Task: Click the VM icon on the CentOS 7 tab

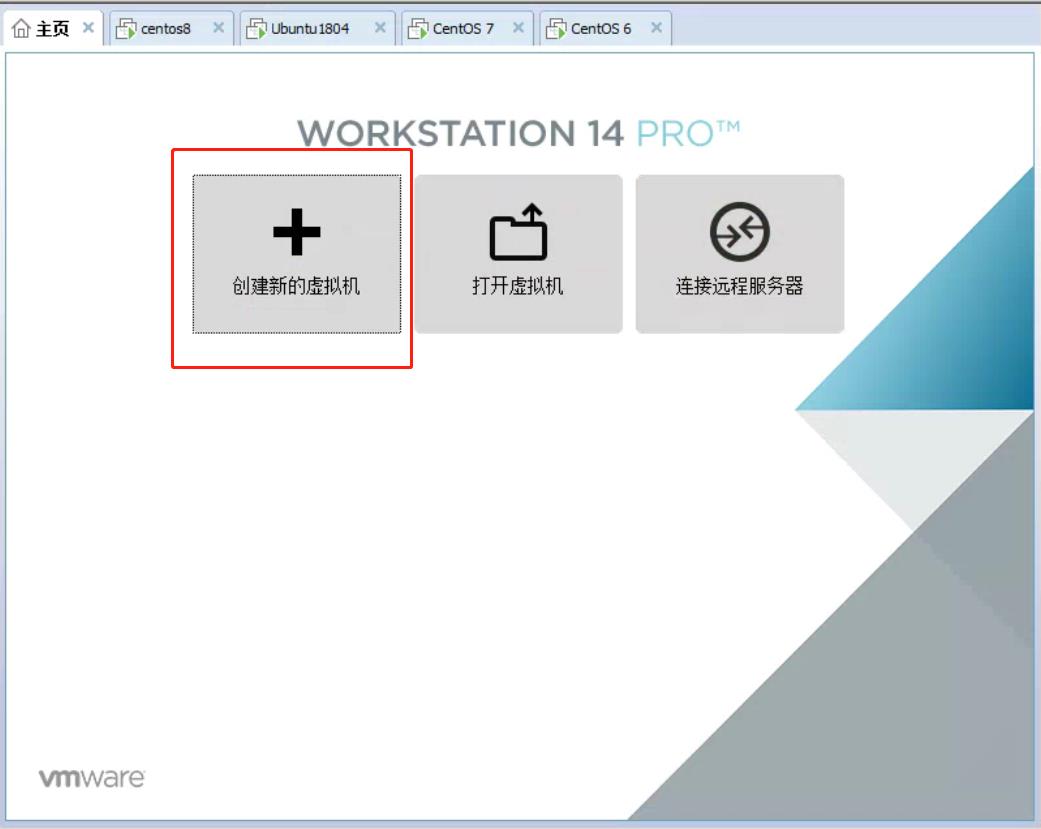Action: pos(418,29)
